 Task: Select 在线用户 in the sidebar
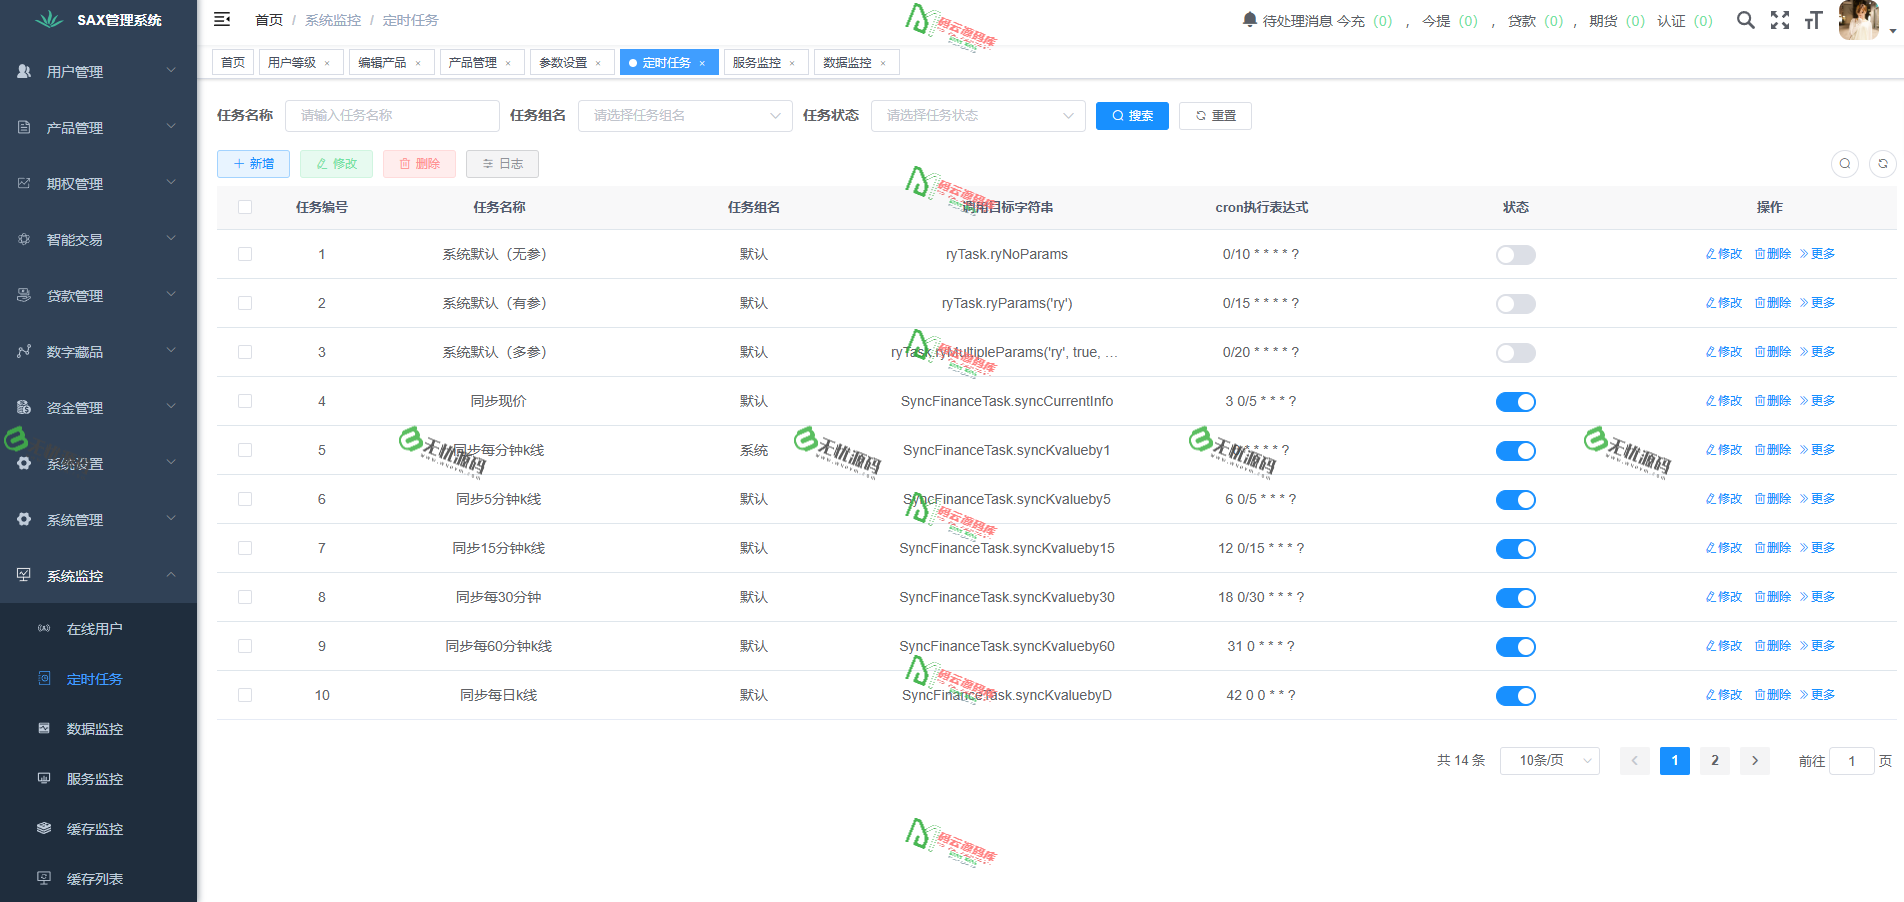(93, 628)
